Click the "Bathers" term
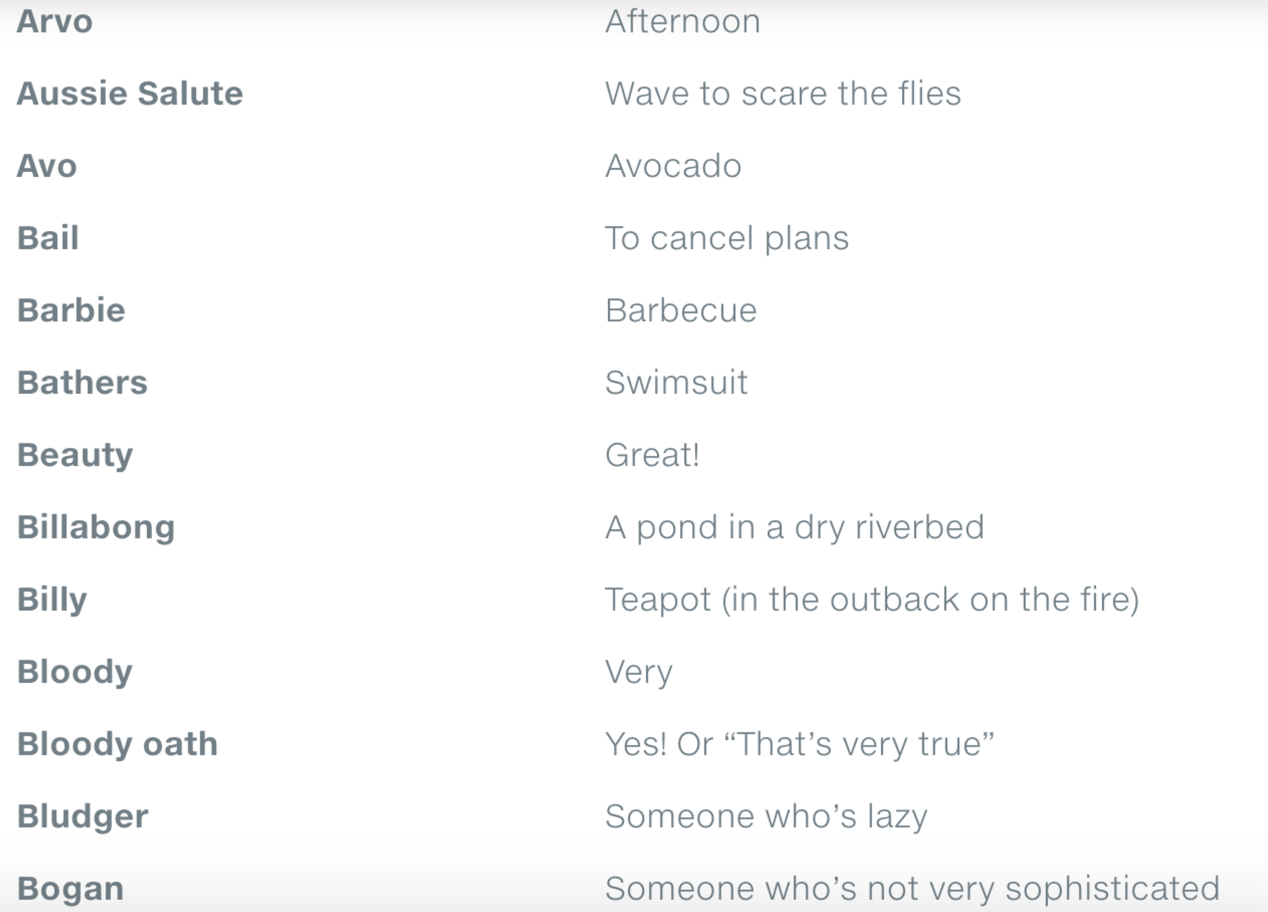This screenshot has width=1268, height=912. click(82, 382)
